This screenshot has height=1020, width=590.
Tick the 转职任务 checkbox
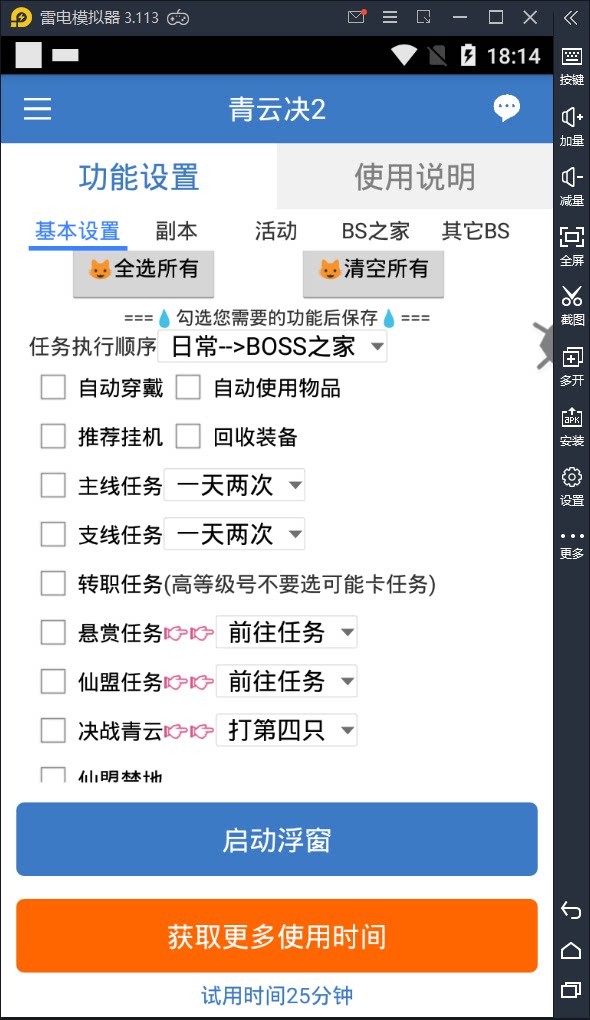pos(53,584)
